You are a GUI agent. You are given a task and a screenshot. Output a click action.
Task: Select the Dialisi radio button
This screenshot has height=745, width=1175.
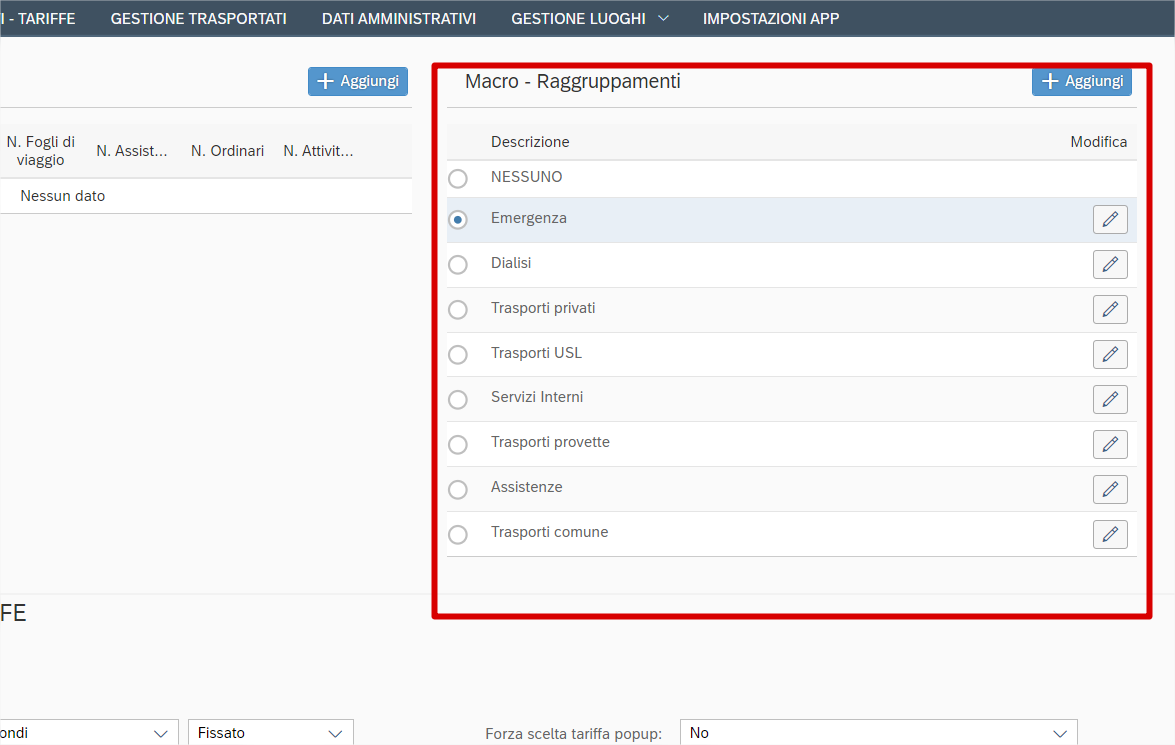point(458,265)
